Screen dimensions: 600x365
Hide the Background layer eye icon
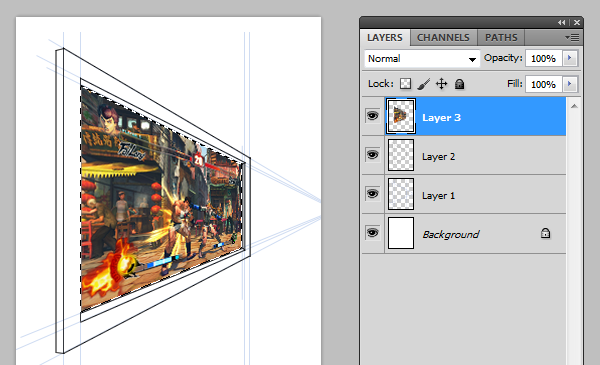click(x=372, y=233)
